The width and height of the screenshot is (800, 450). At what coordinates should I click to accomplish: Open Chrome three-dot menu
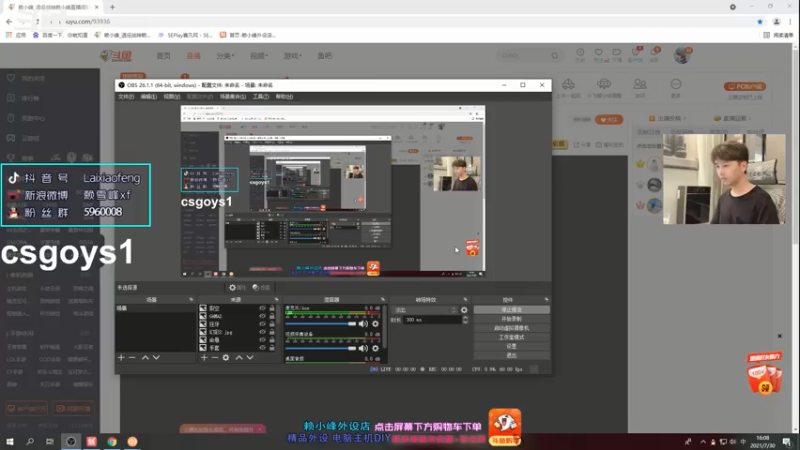[x=790, y=21]
